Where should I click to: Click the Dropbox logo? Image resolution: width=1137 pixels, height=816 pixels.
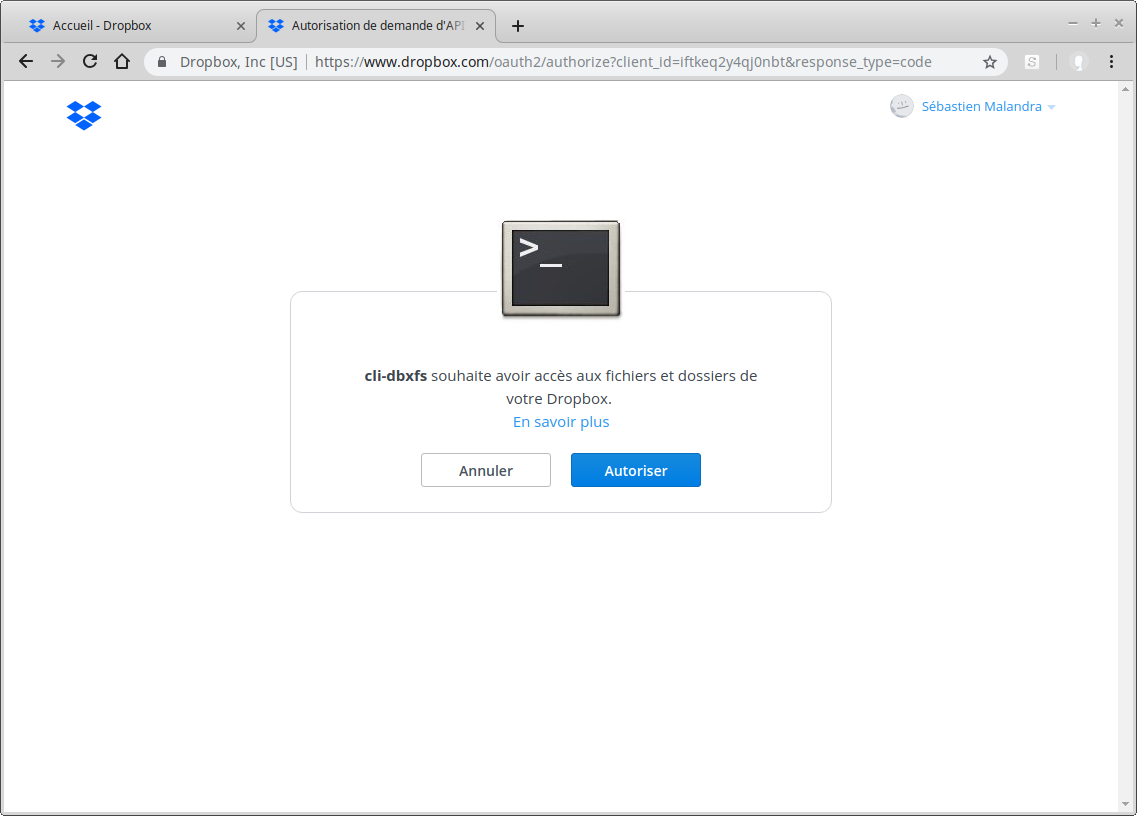point(84,115)
